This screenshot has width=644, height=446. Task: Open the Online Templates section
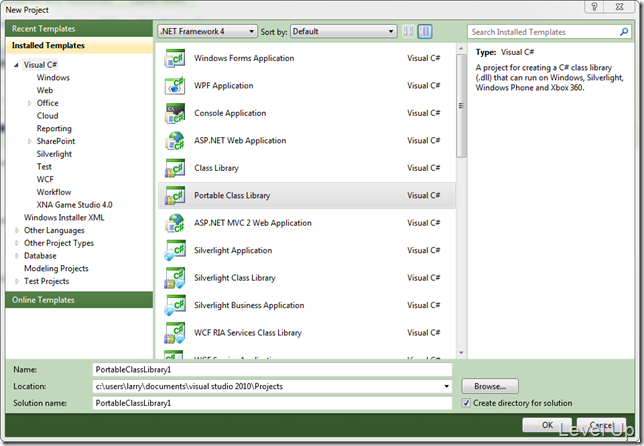79,300
